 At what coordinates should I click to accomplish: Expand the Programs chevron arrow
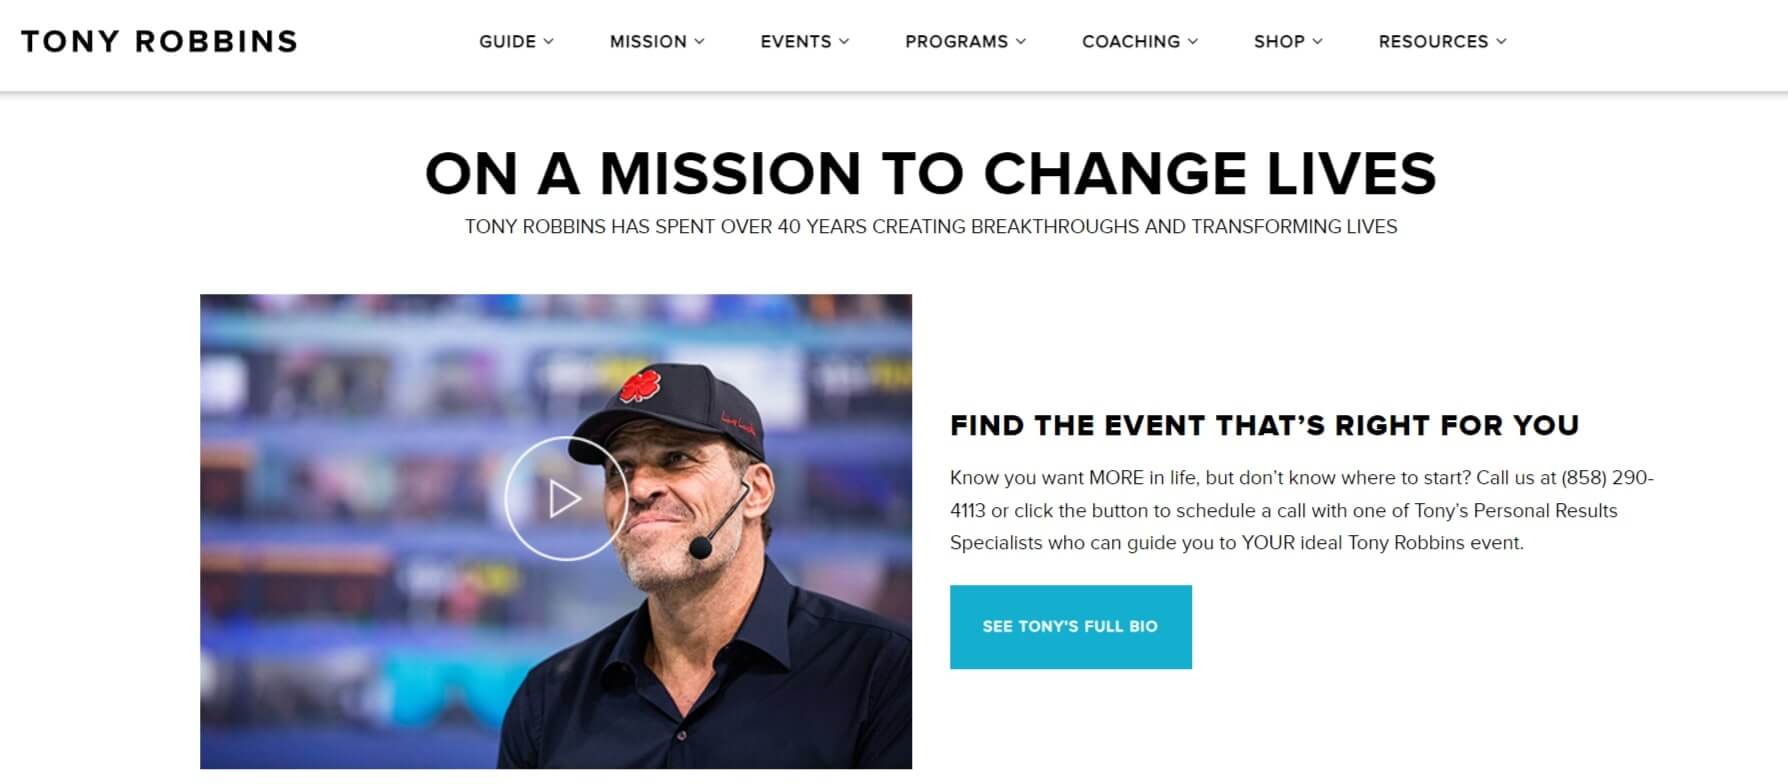pyautogui.click(x=1021, y=41)
